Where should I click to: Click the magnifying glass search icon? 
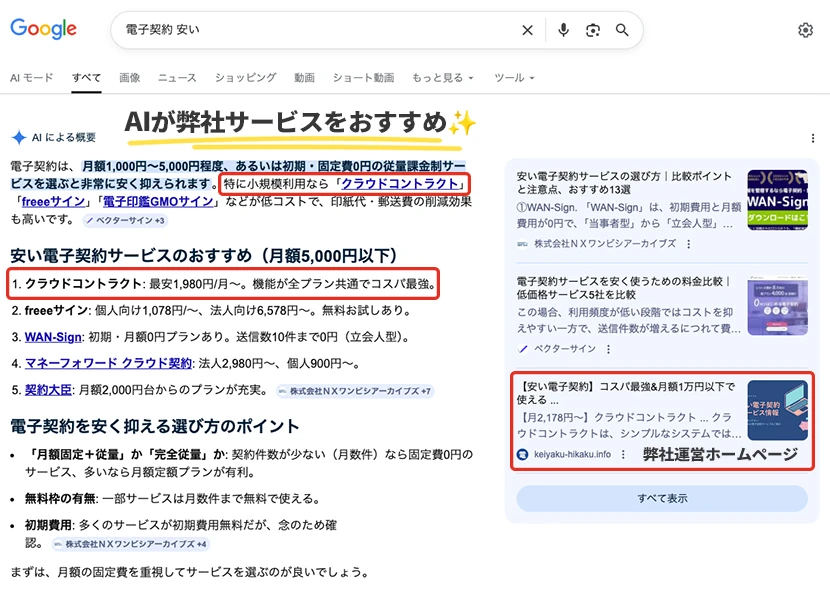pos(622,30)
